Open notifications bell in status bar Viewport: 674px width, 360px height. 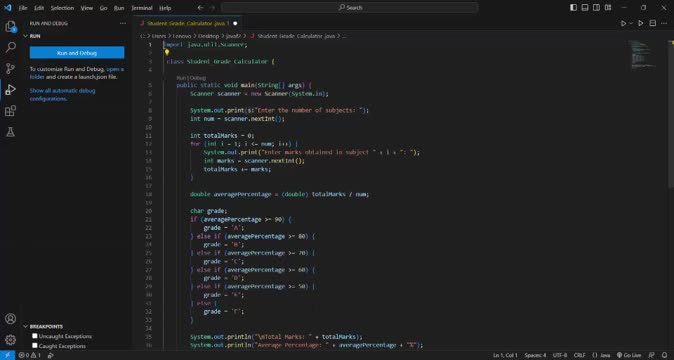click(665, 355)
